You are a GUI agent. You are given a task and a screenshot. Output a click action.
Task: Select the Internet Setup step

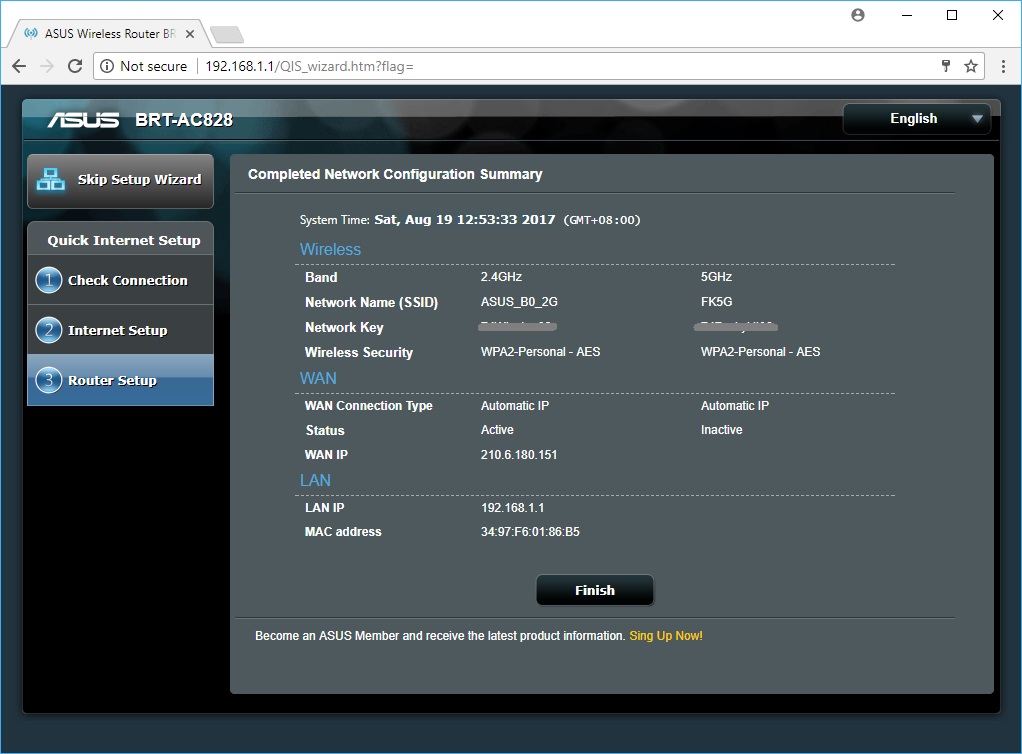[x=117, y=330]
